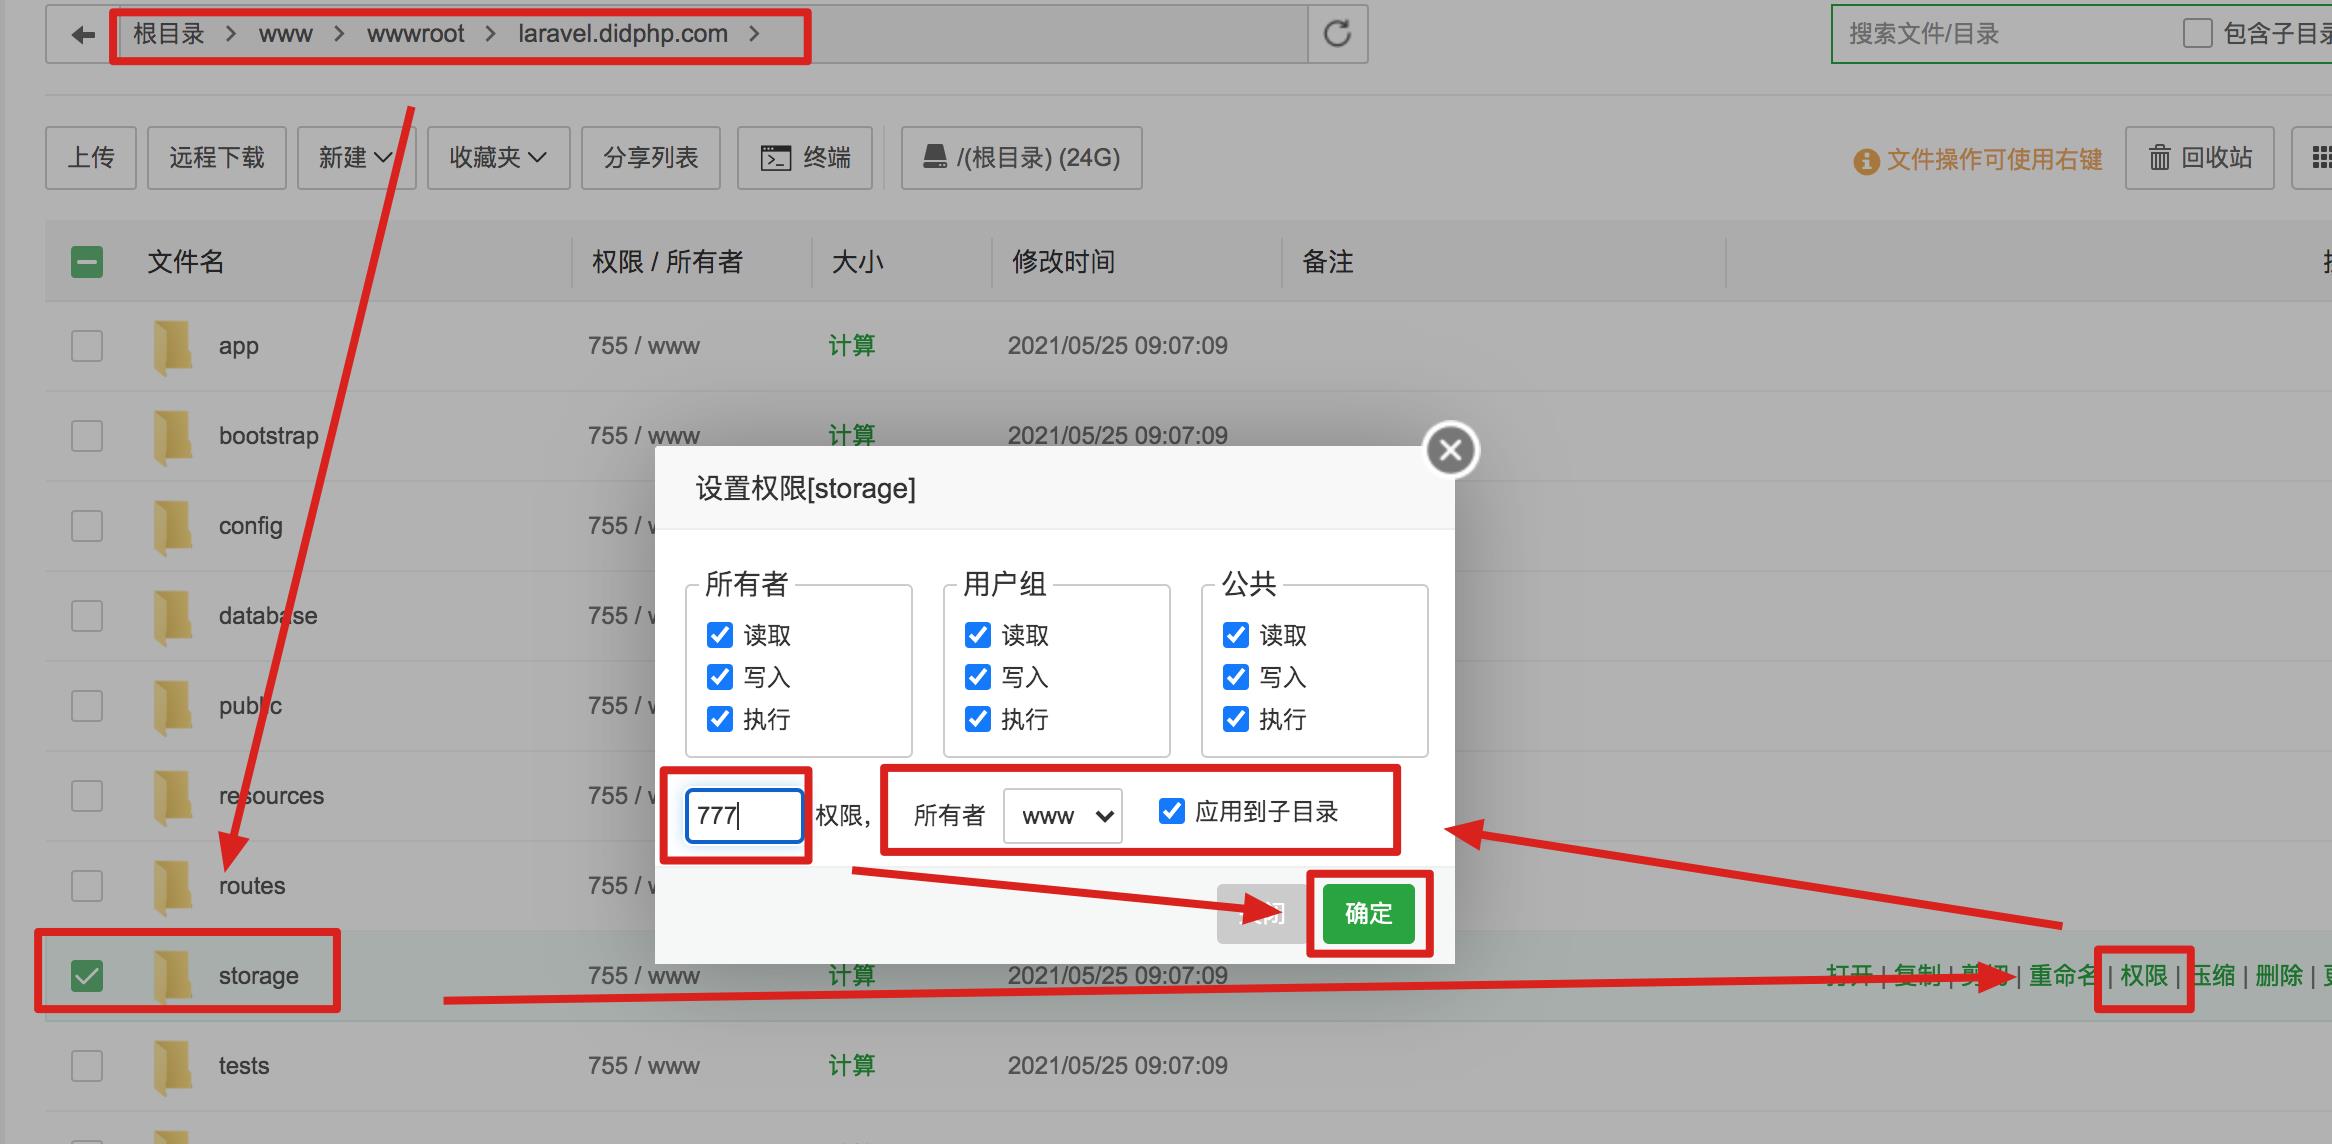Focus the 777 permission input field
The width and height of the screenshot is (2332, 1144).
(x=744, y=816)
